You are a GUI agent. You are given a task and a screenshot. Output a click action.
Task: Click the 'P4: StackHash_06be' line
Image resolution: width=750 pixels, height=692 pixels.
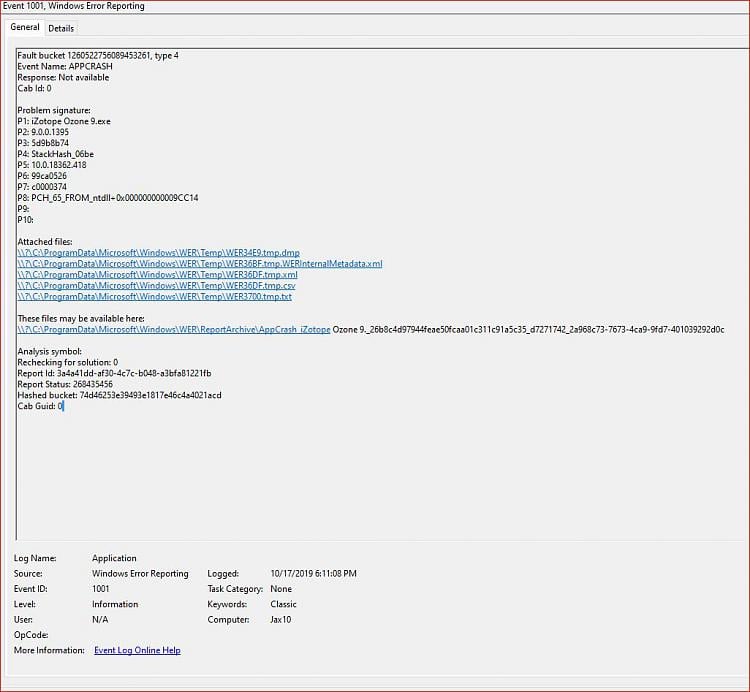pos(55,154)
